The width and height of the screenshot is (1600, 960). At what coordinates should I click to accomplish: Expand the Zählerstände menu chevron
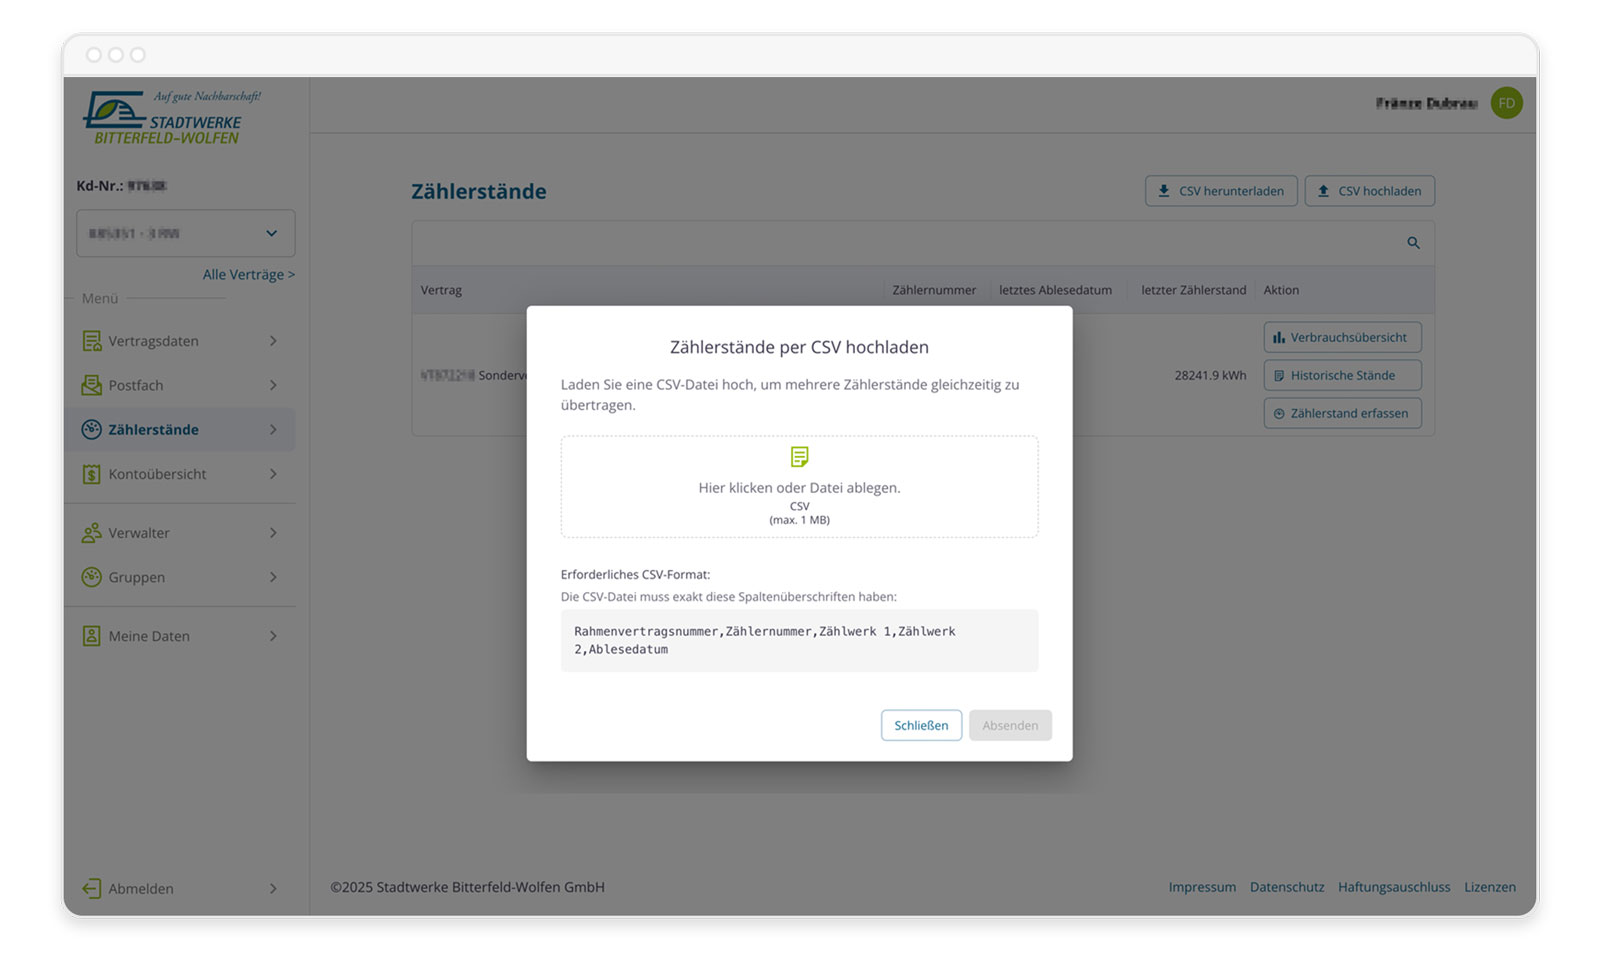click(x=273, y=430)
